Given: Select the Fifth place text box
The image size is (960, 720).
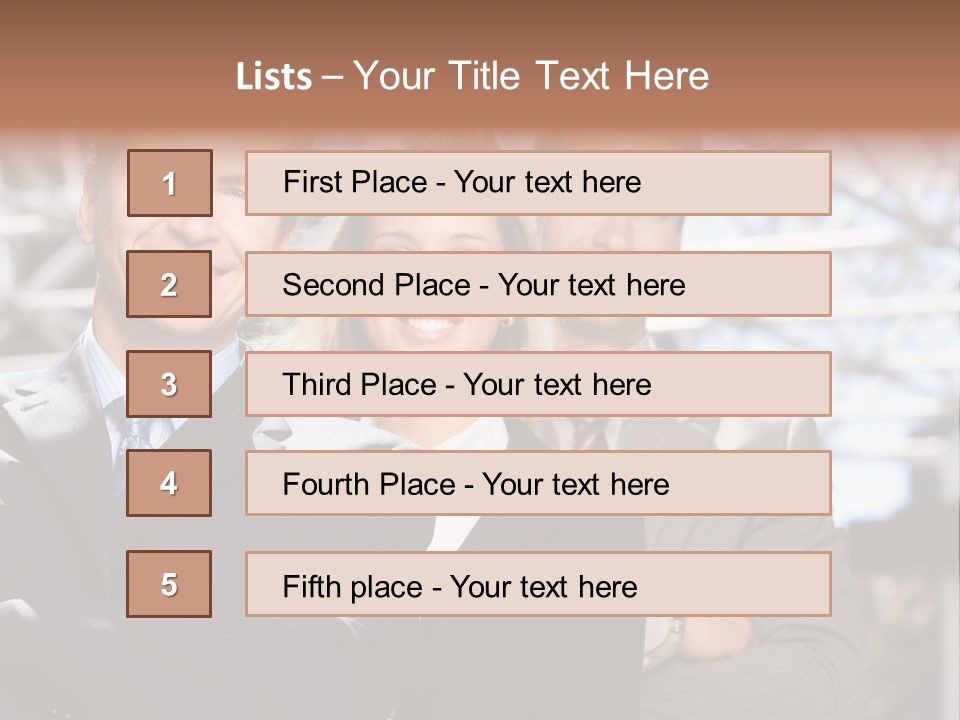Looking at the screenshot, I should pos(538,584).
